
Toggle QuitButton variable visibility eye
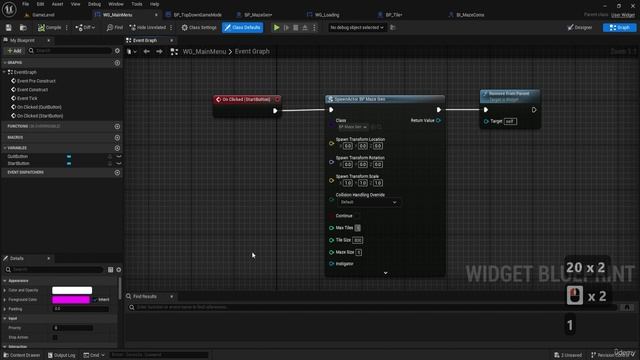pos(118,156)
